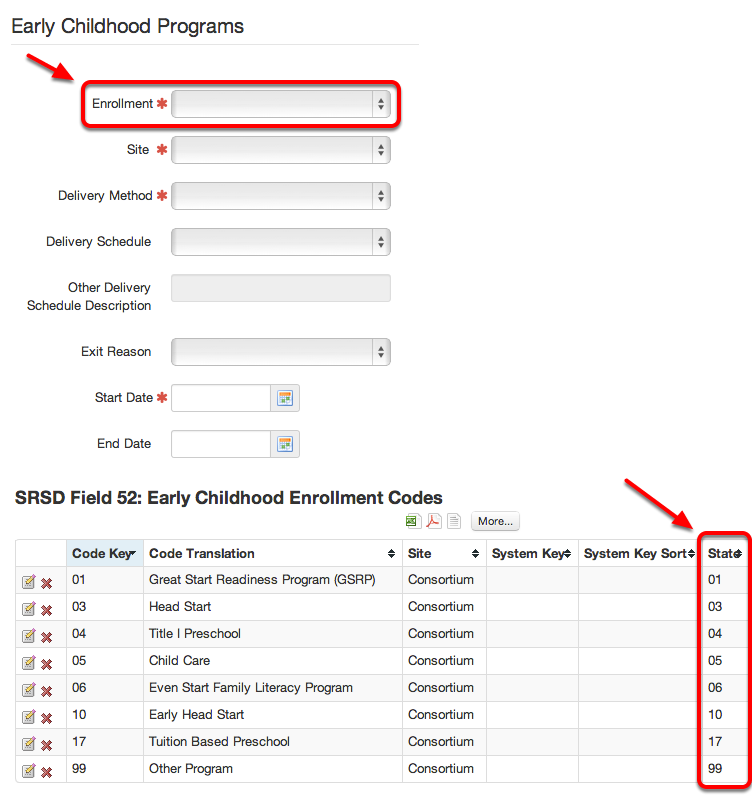Edit the Even Start Family Literacy row
The image size is (752, 795).
point(29,690)
